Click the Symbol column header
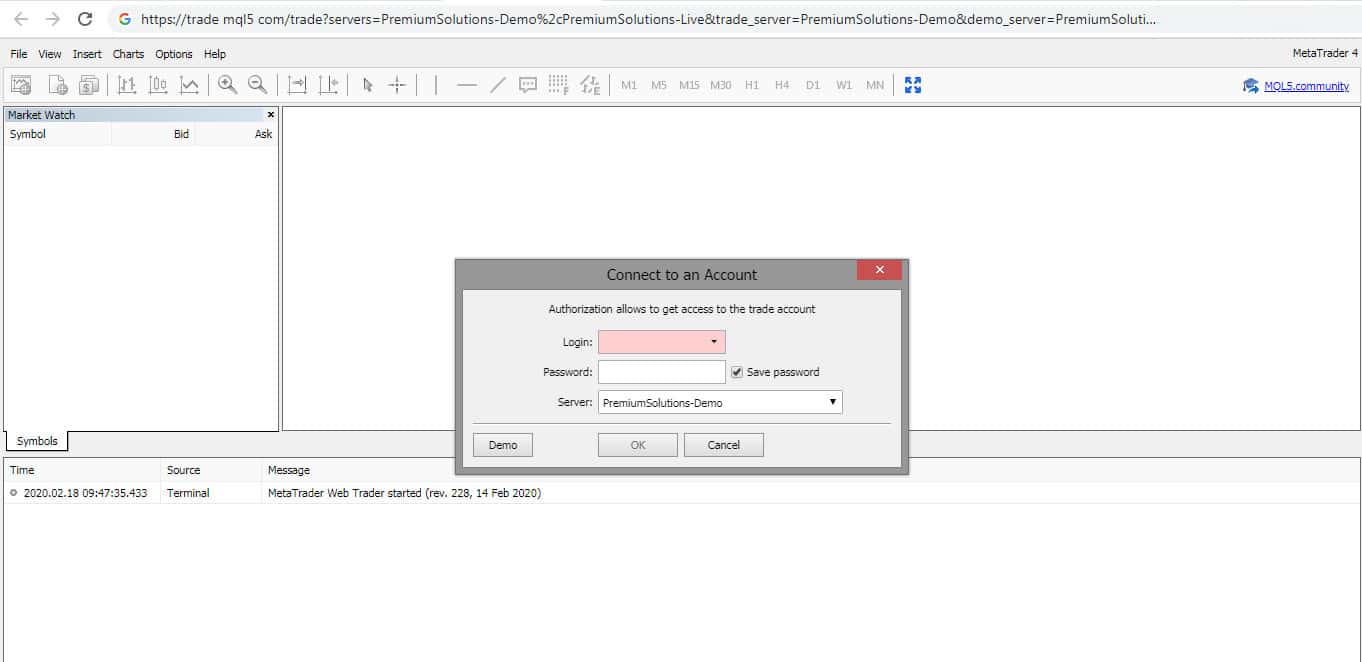Viewport: 1362px width, 662px height. coord(58,134)
